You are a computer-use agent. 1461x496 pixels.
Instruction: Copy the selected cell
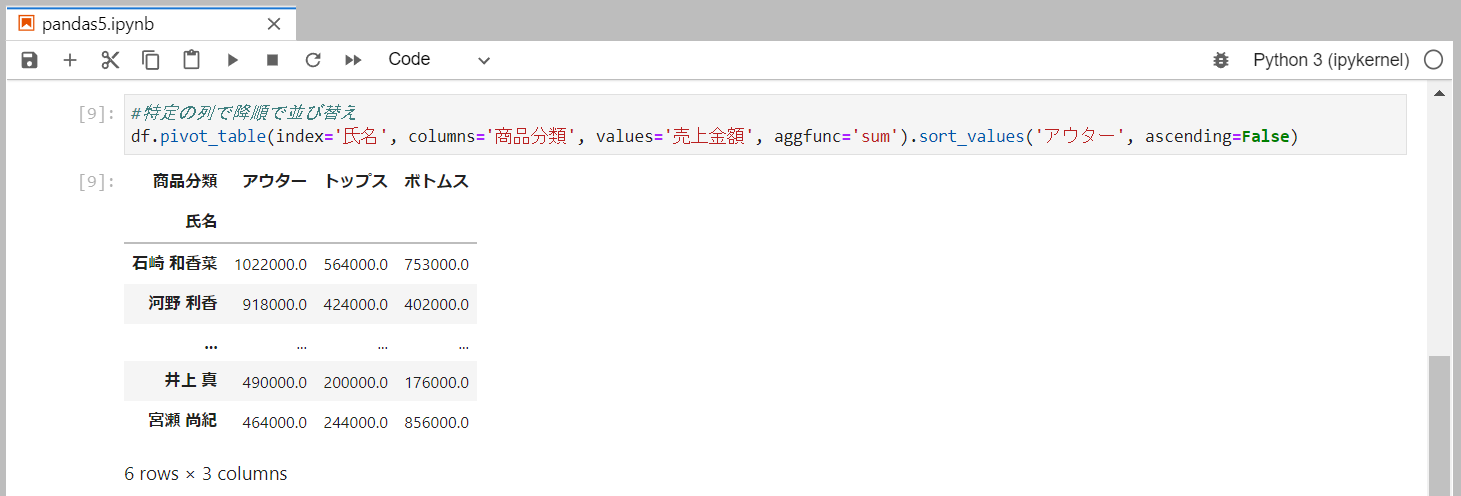tap(151, 60)
